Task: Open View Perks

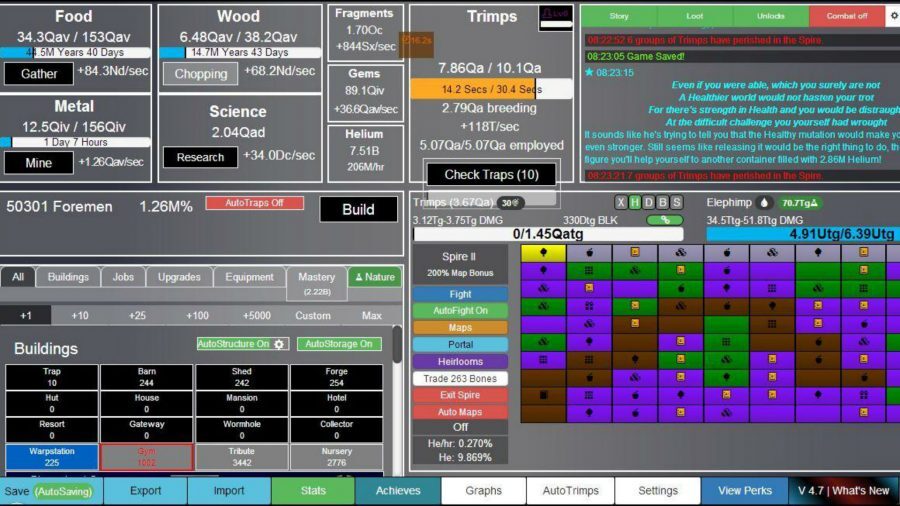Action: pyautogui.click(x=744, y=491)
